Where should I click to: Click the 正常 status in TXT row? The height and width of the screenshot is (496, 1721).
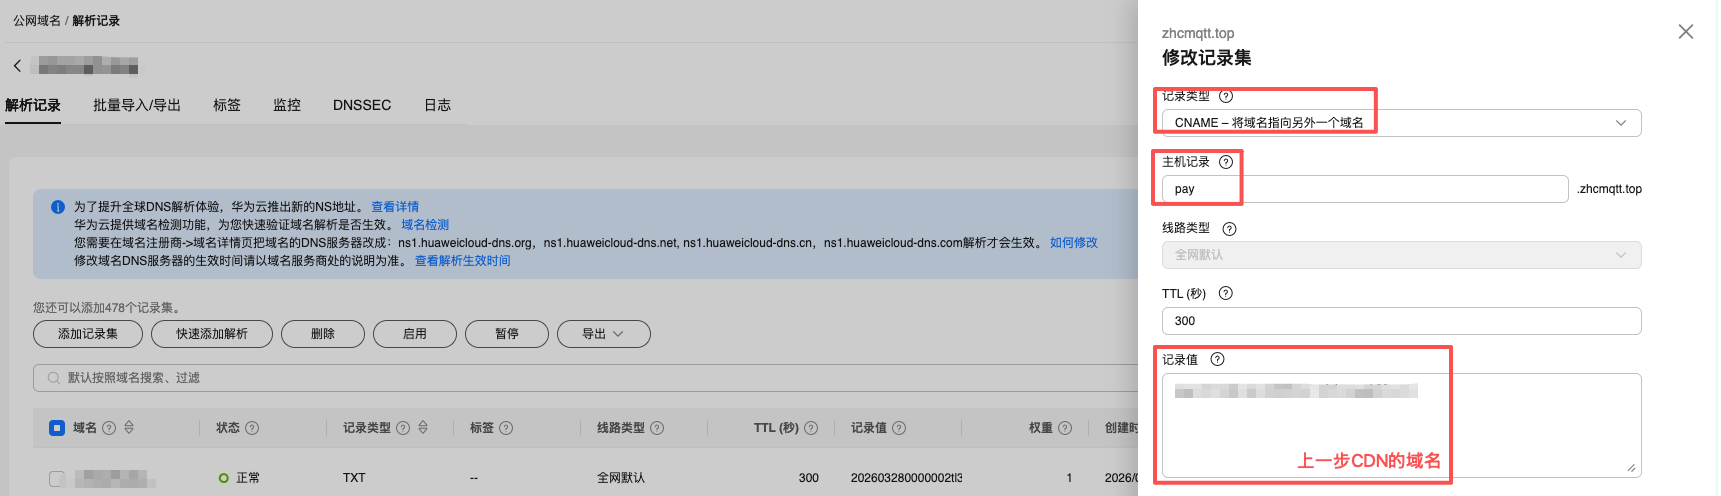pyautogui.click(x=240, y=478)
